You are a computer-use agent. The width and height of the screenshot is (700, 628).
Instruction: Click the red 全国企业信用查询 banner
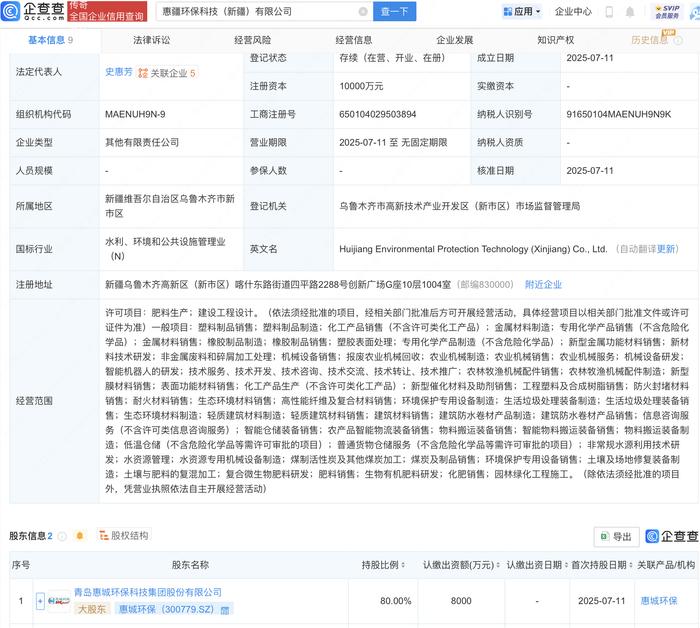(107, 12)
